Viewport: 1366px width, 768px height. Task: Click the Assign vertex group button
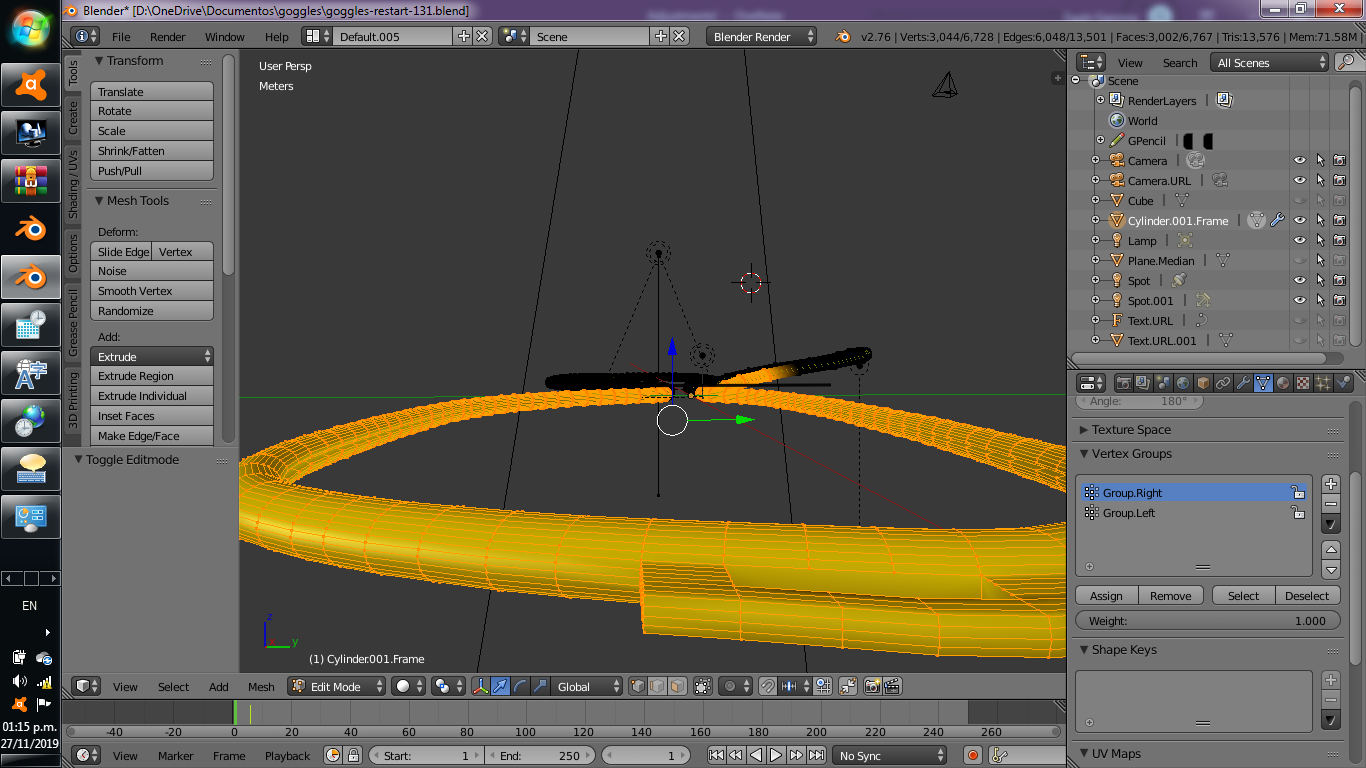1106,595
